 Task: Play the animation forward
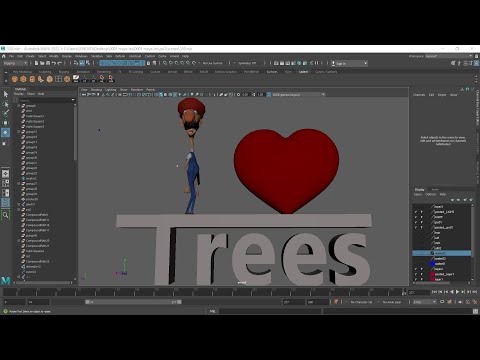[457, 292]
